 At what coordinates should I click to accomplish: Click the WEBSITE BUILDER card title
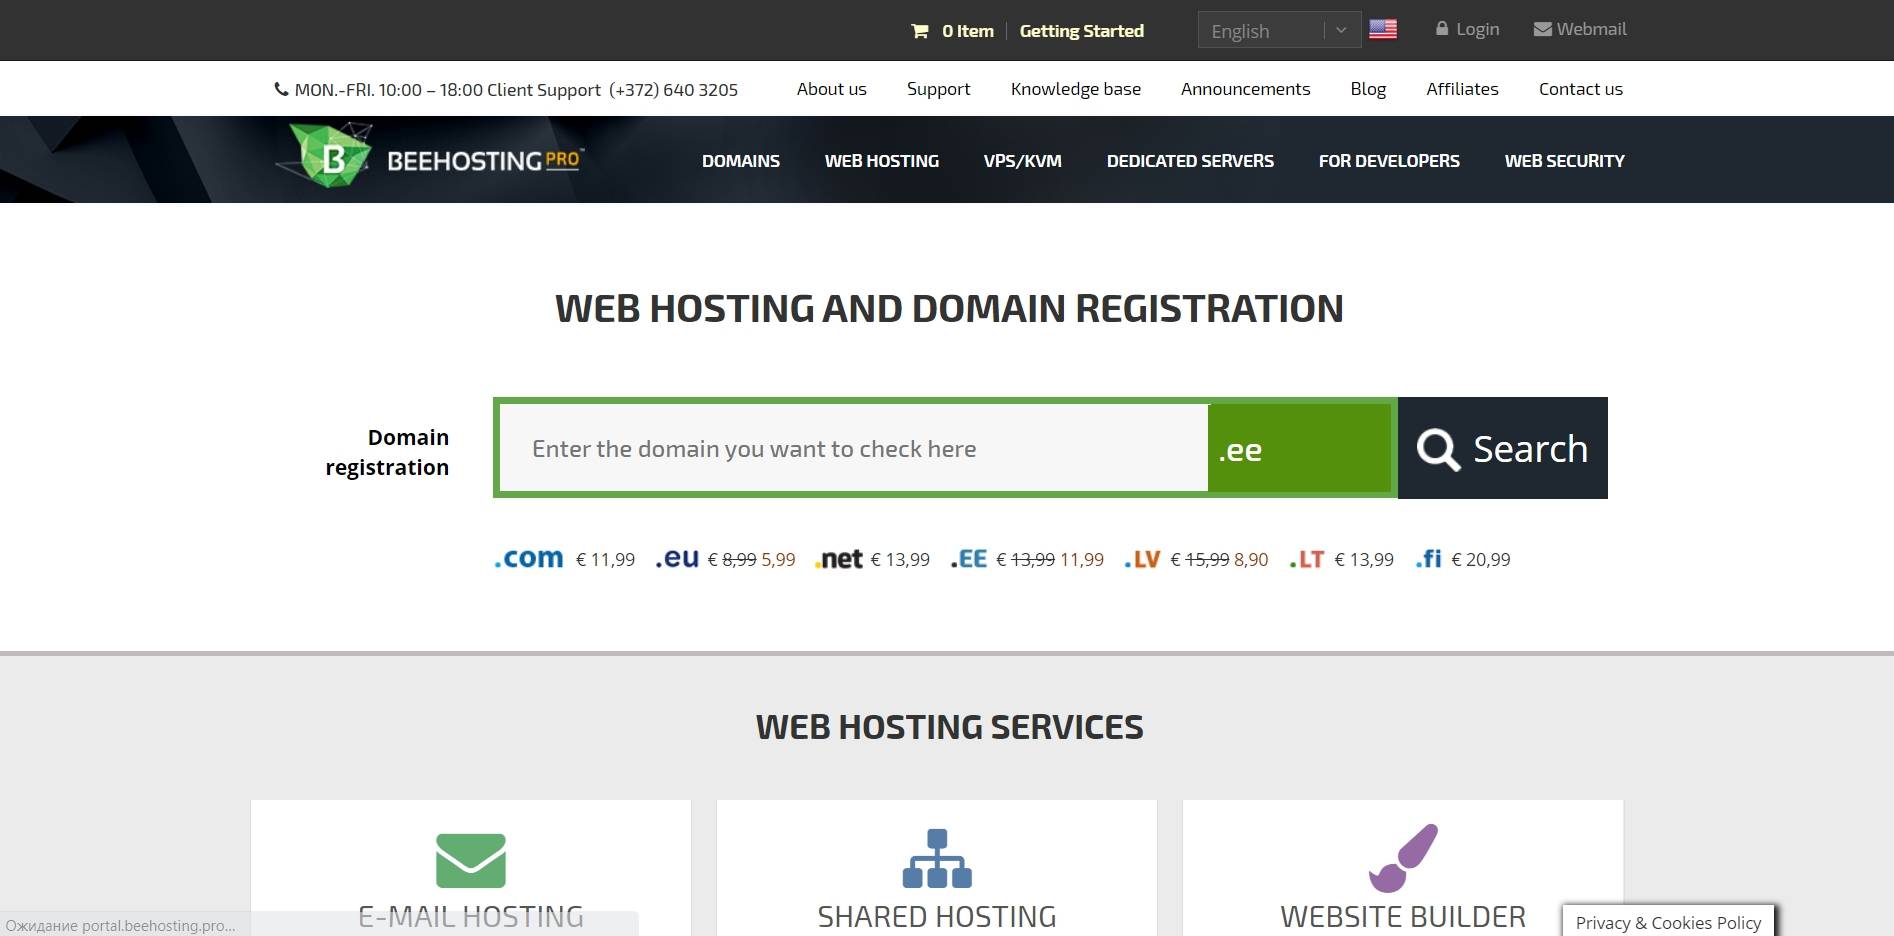[1403, 916]
